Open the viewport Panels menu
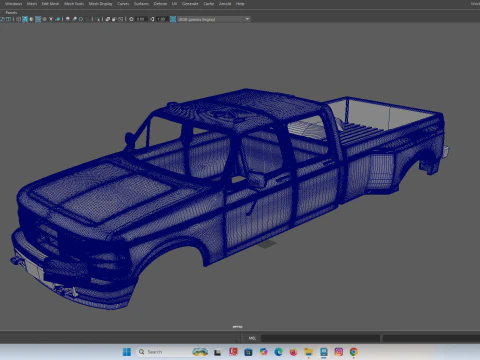Viewport: 480px width, 360px height. (x=11, y=12)
